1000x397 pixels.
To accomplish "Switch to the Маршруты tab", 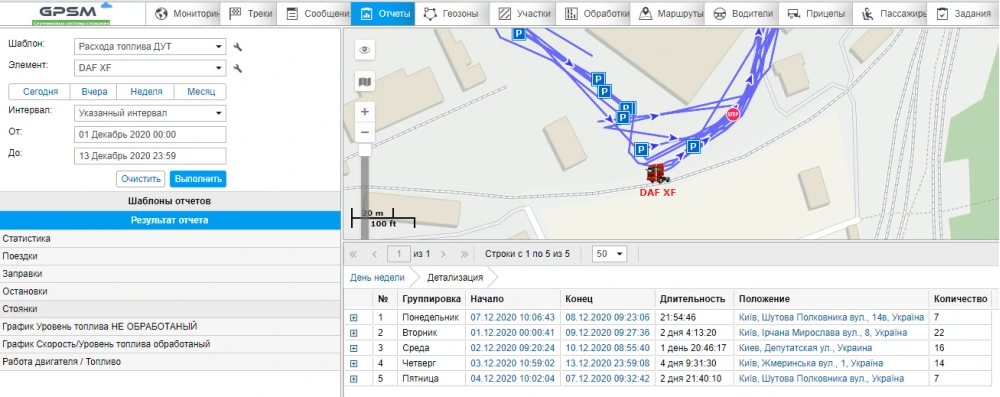I will tap(668, 13).
